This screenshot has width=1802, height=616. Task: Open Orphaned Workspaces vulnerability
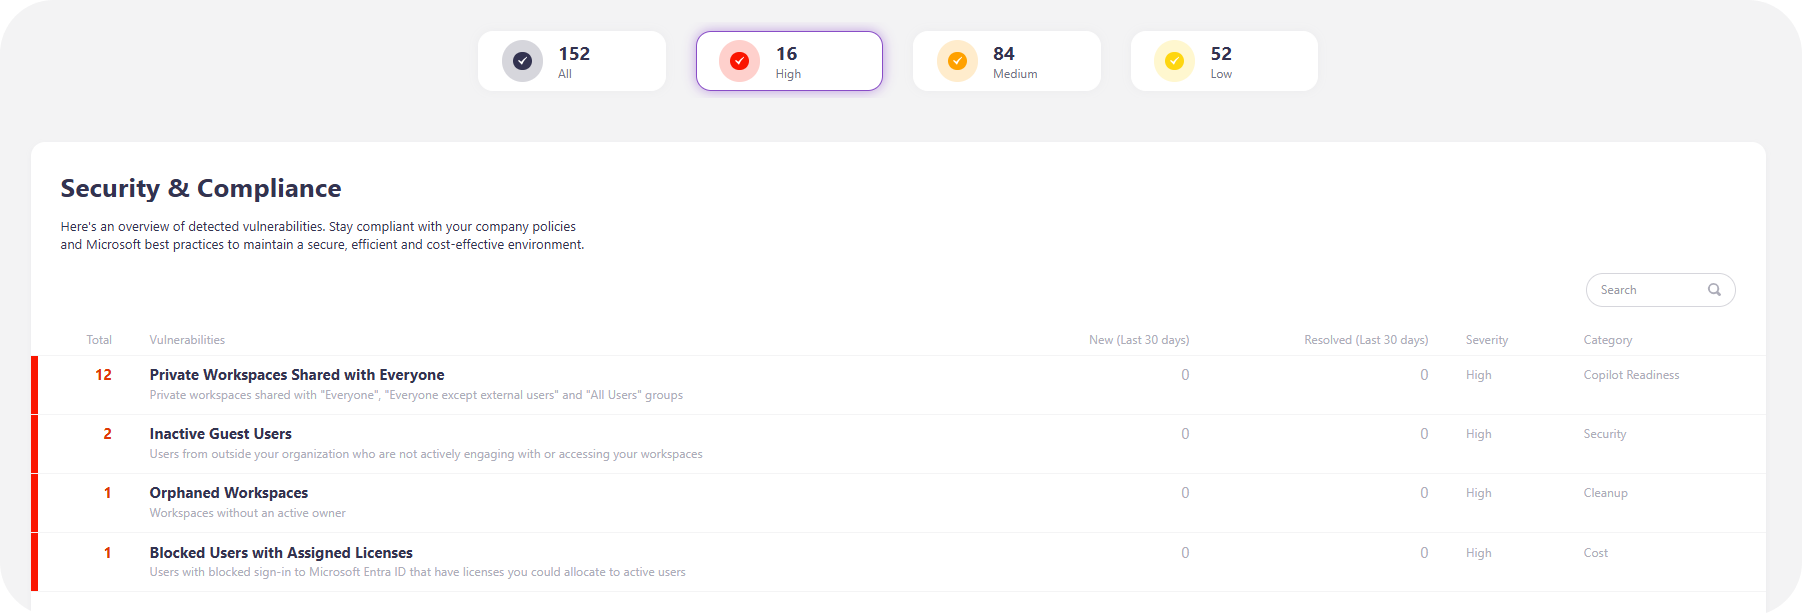[229, 493]
